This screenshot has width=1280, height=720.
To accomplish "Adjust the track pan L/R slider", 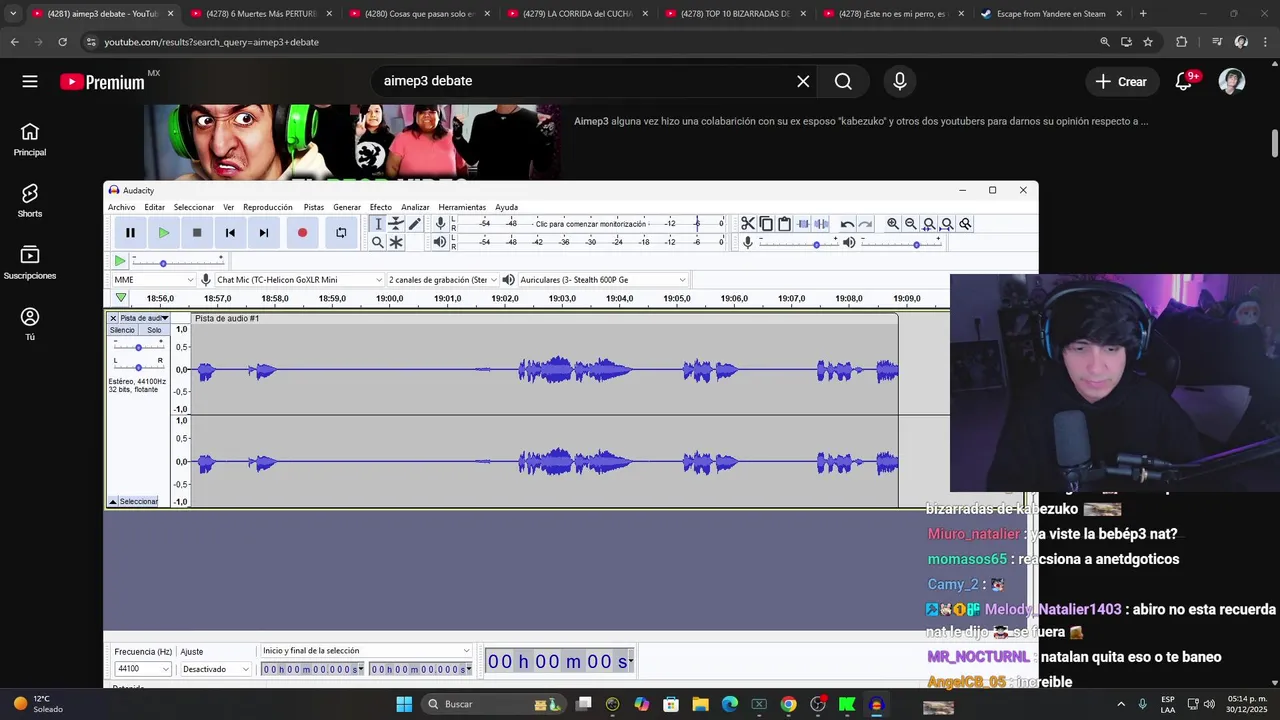I will click(x=138, y=367).
